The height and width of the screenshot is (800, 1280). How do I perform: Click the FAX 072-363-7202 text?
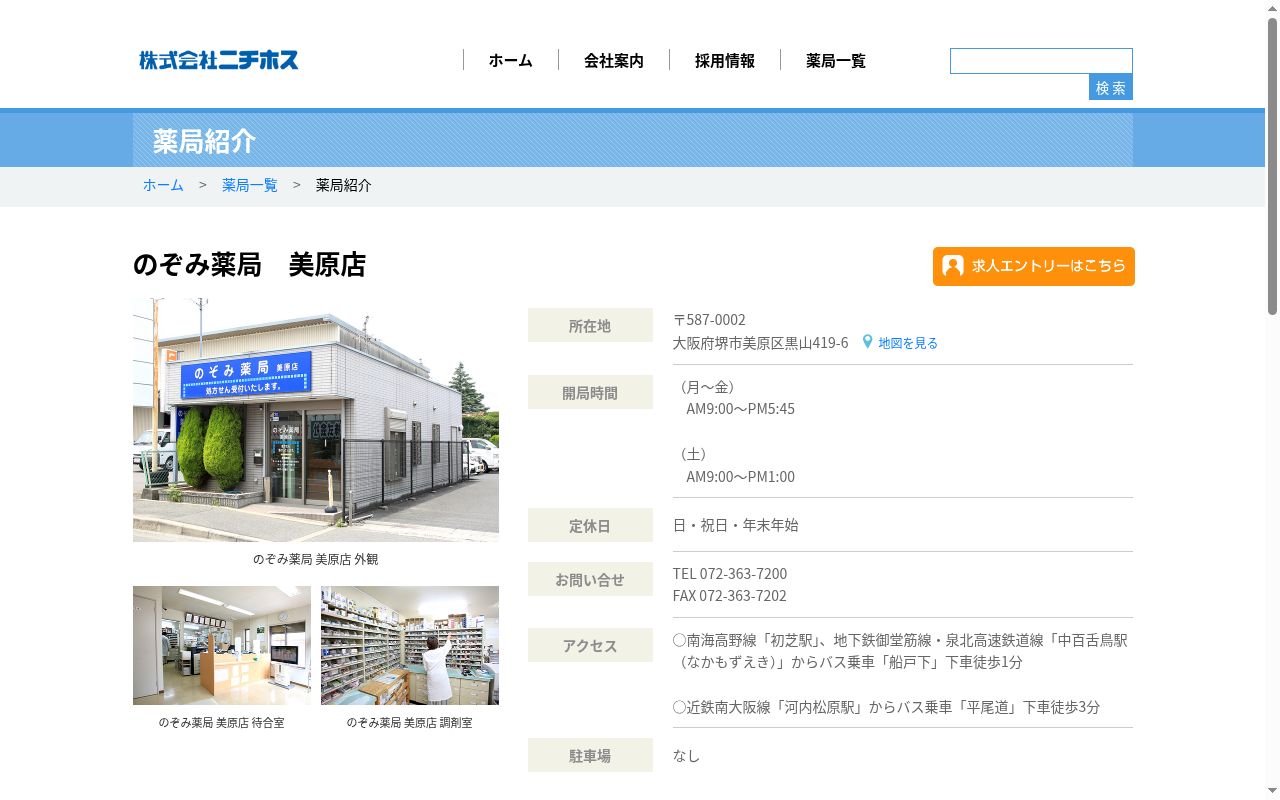coord(730,596)
